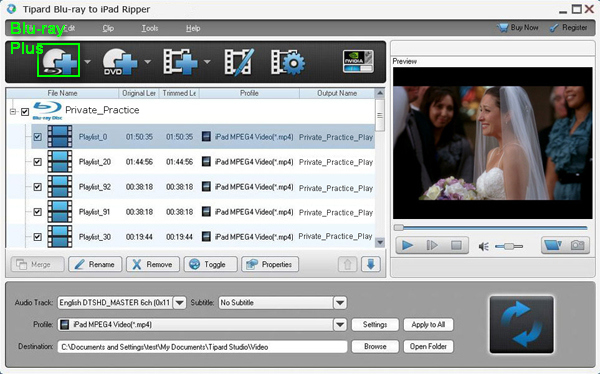The image size is (600, 374).
Task: Stop the preview playback
Action: tap(456, 245)
